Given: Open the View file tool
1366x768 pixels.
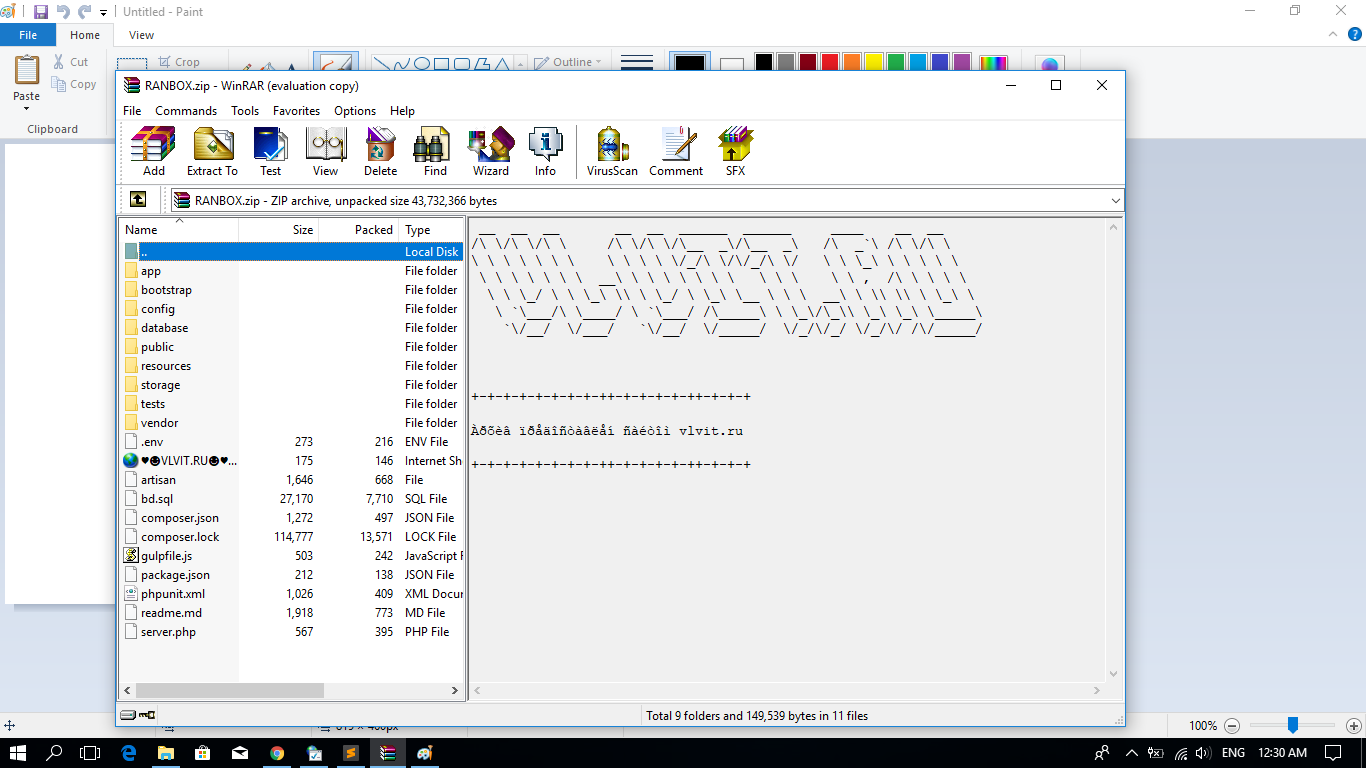Looking at the screenshot, I should click(325, 152).
